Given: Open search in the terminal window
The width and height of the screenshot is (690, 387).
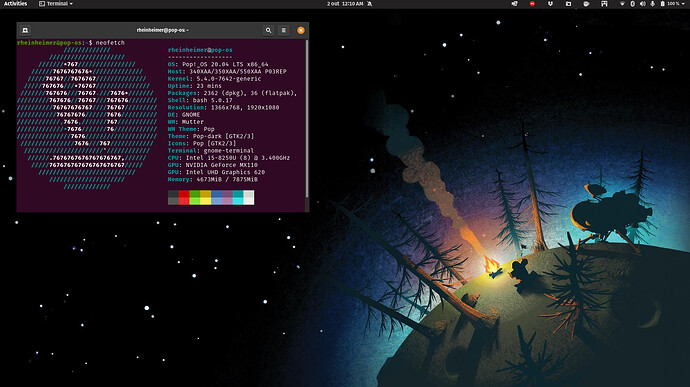Looking at the screenshot, I should point(268,30).
